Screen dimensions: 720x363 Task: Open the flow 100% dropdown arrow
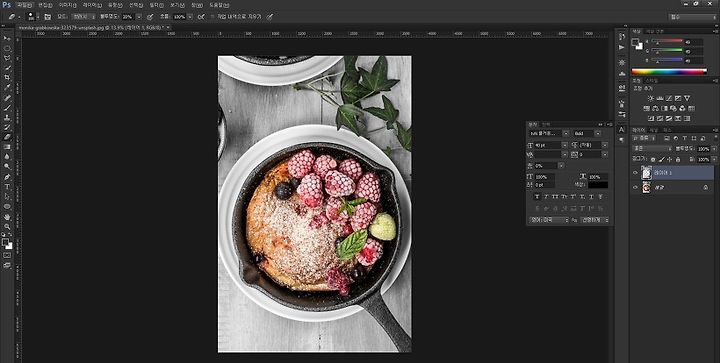tap(190, 17)
